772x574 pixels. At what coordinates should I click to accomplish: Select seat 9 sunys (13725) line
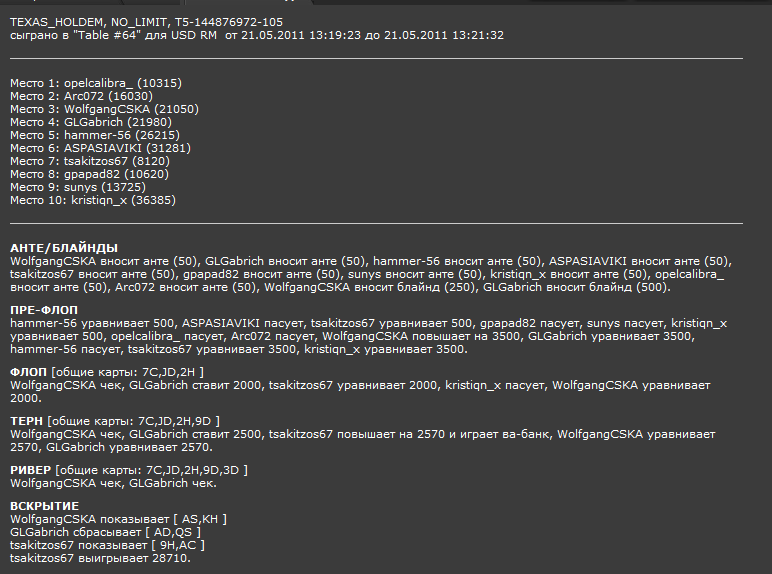(78, 187)
